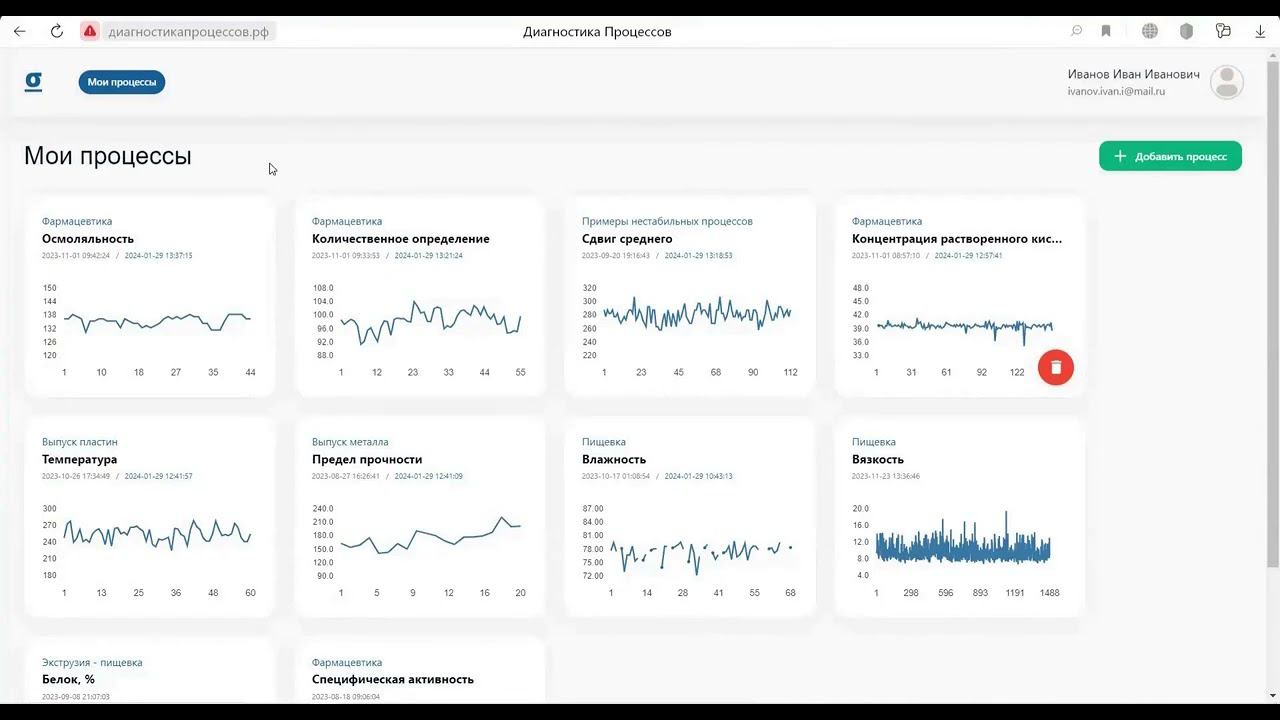Open the Вязкость process card
Image resolution: width=1280 pixels, height=720 pixels.
[960, 517]
